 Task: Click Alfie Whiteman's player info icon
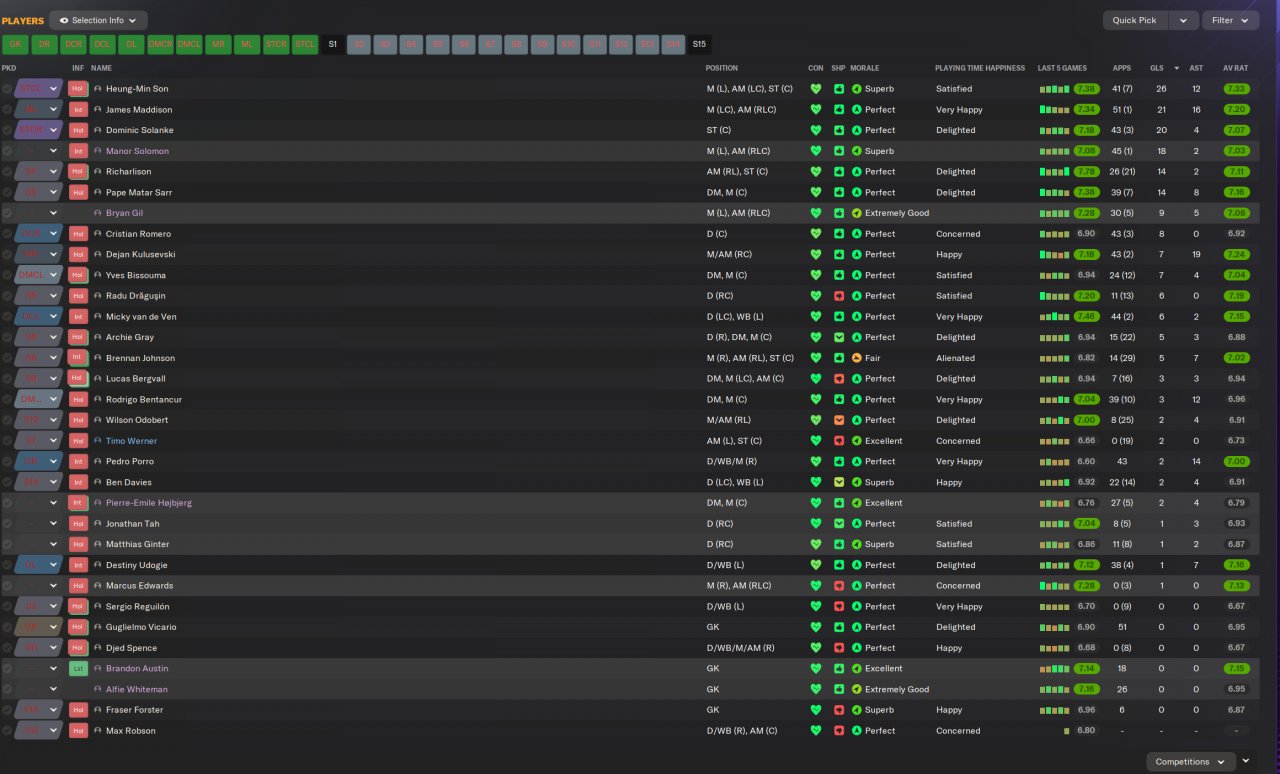(98, 689)
